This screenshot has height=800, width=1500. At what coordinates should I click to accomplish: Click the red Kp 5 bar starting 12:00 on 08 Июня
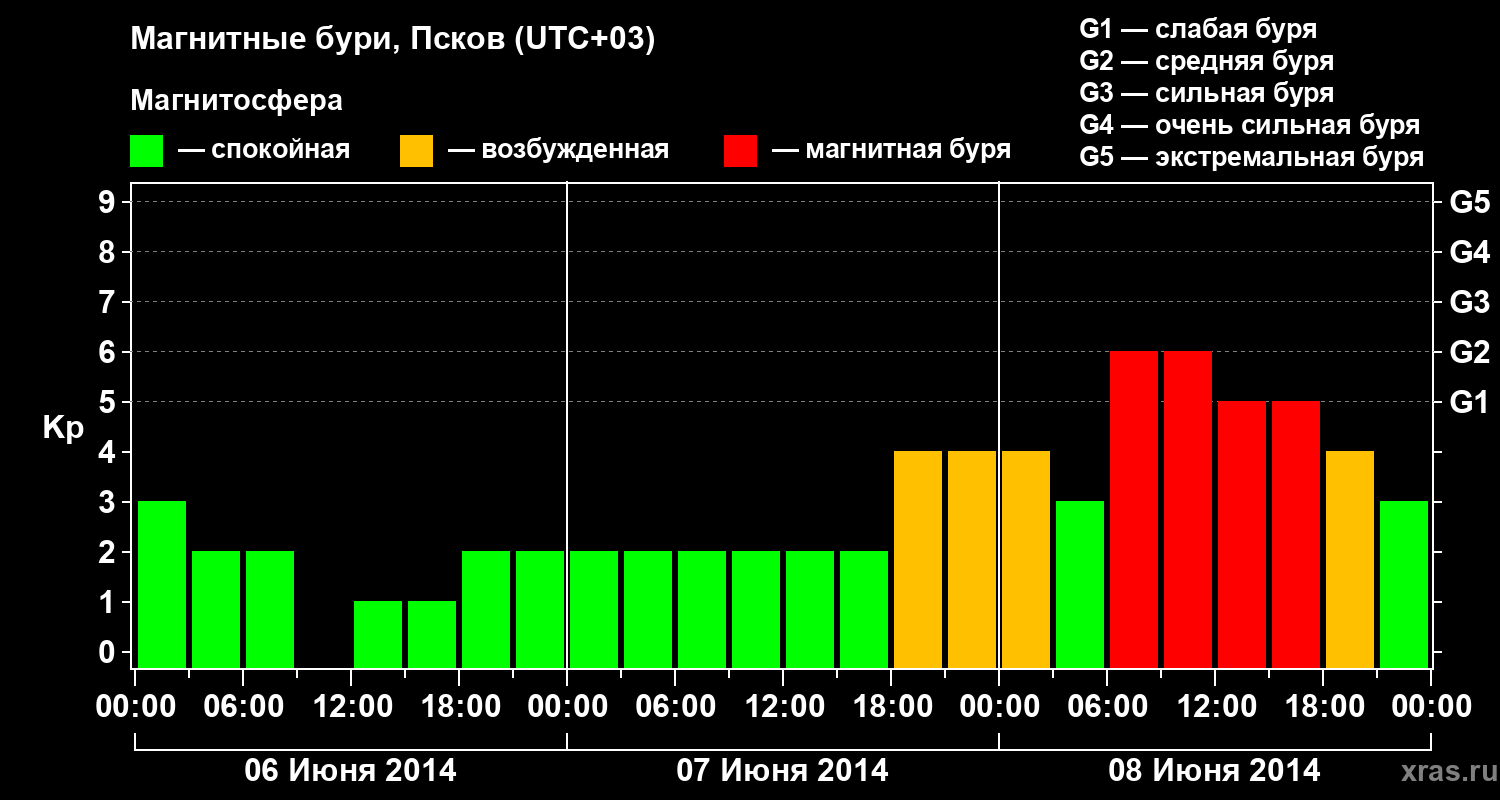click(1242, 534)
